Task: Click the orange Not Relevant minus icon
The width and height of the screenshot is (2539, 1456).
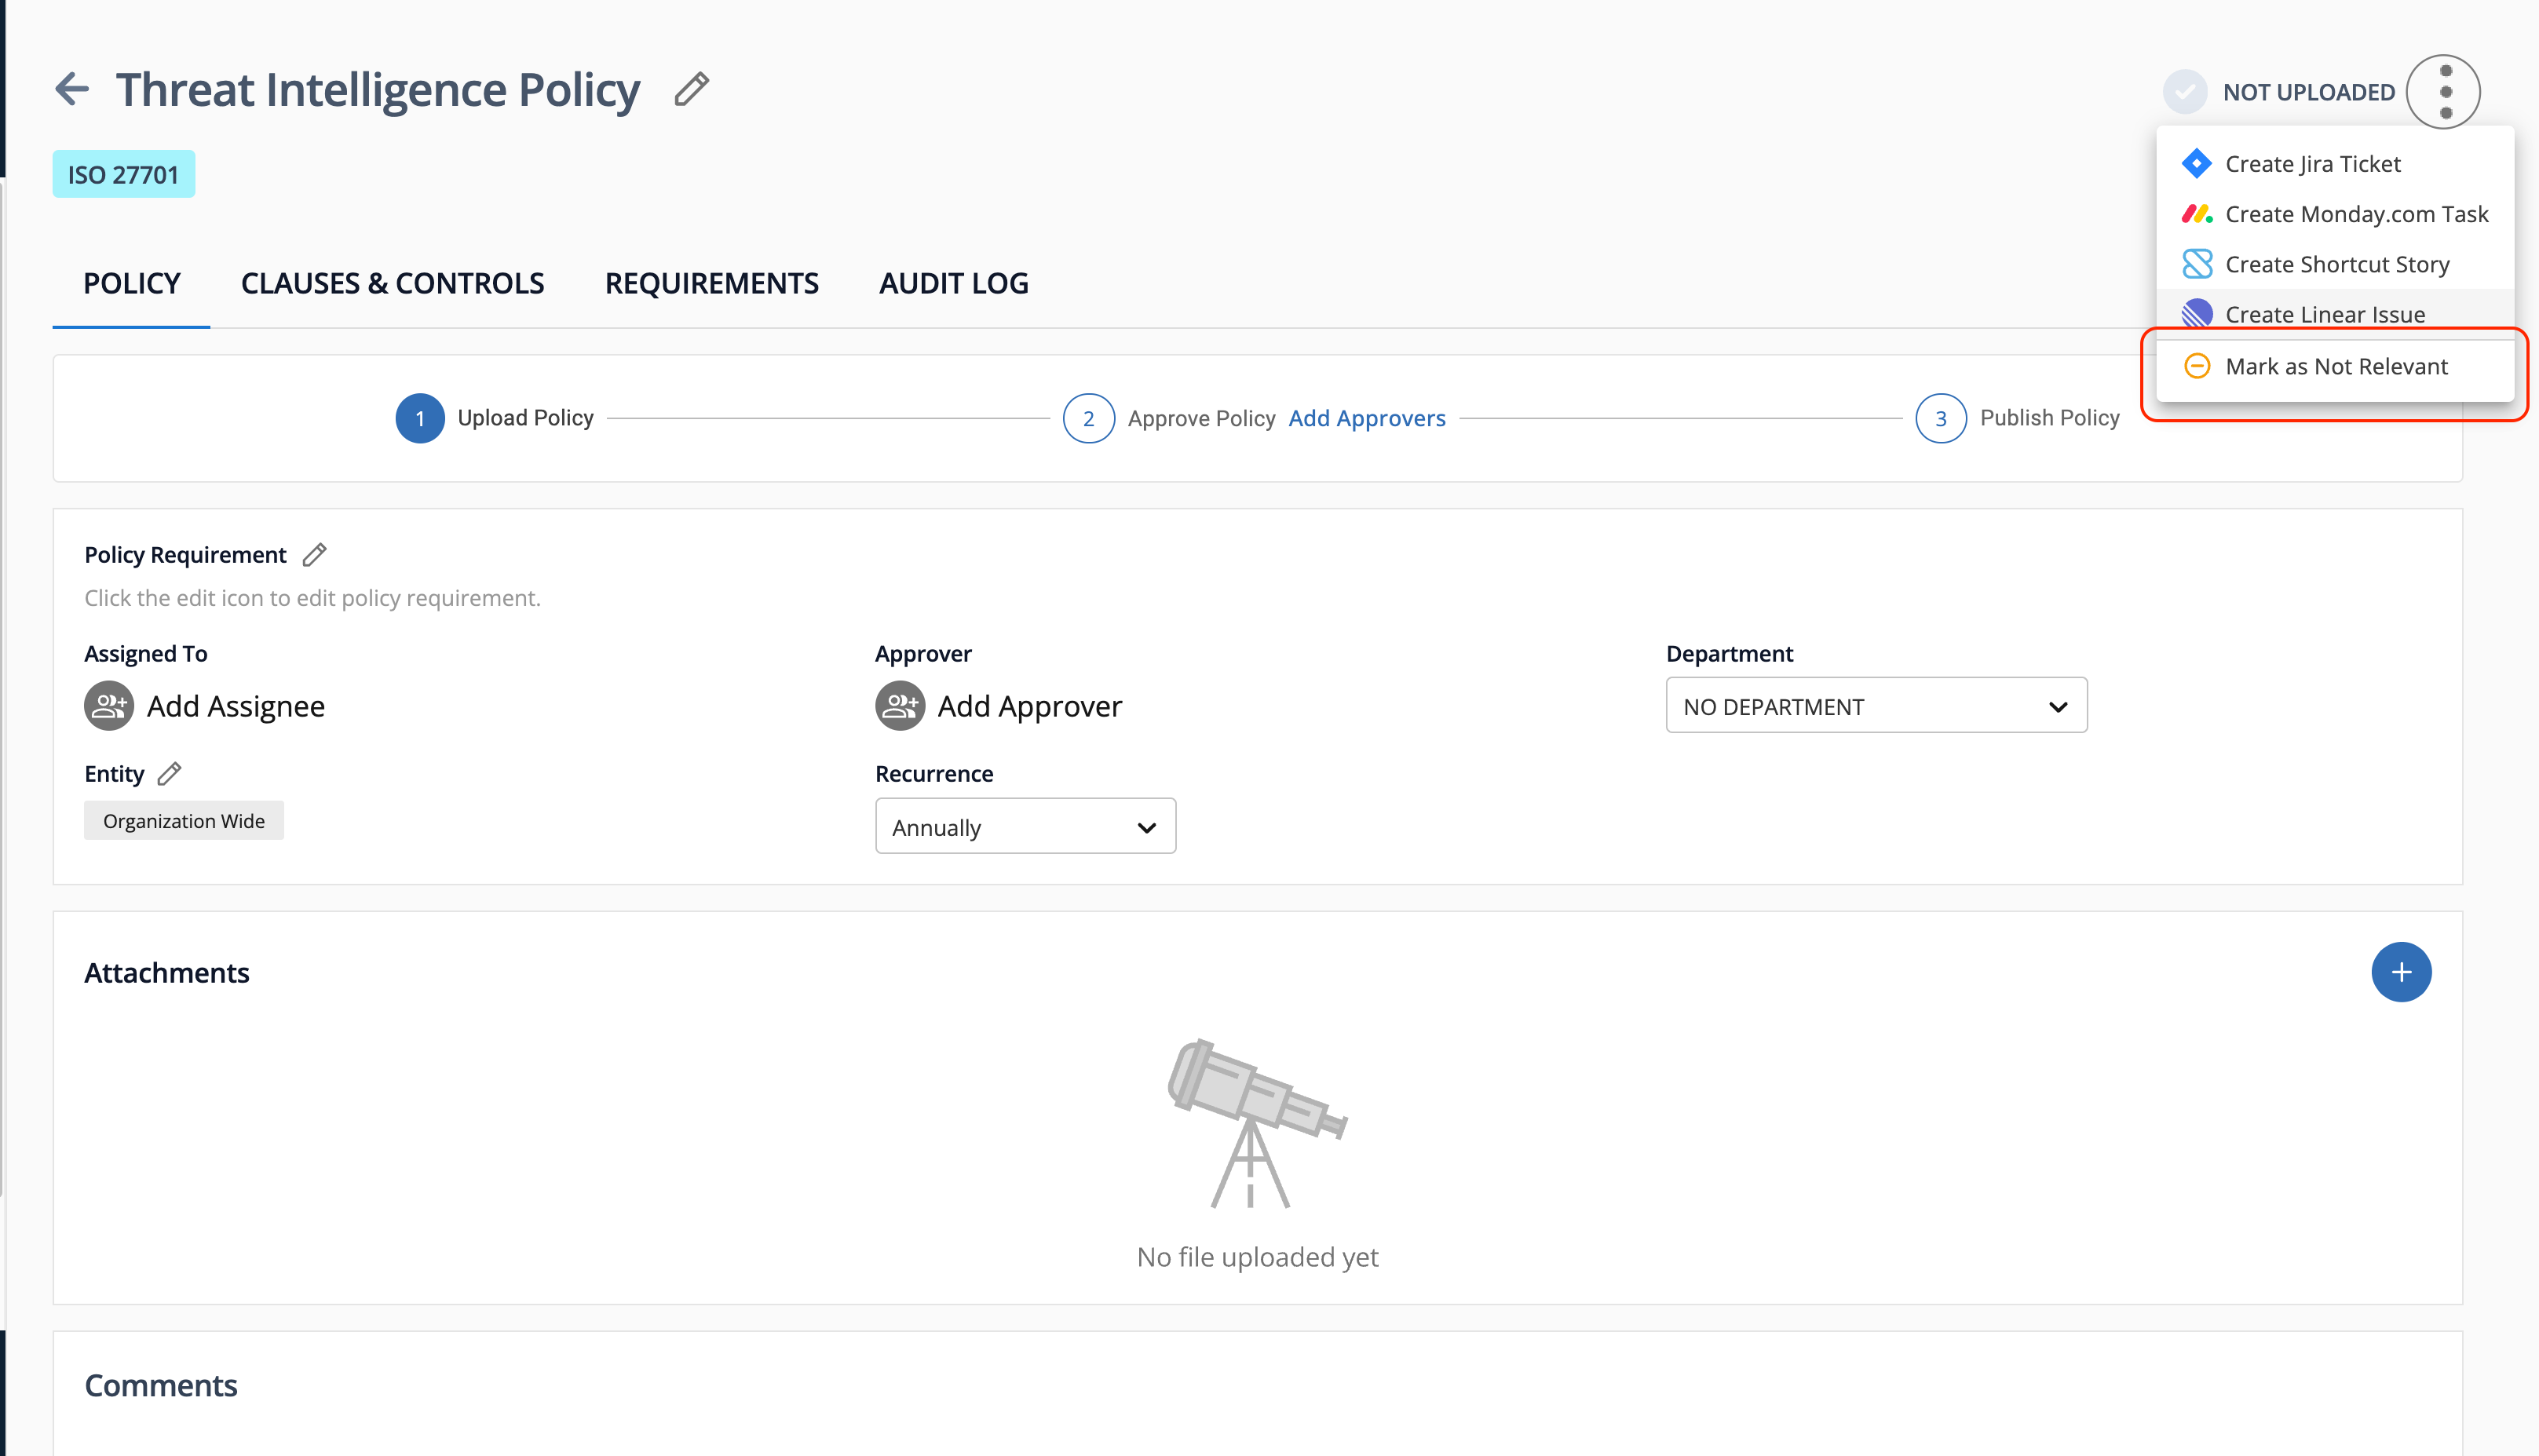Action: [2196, 366]
